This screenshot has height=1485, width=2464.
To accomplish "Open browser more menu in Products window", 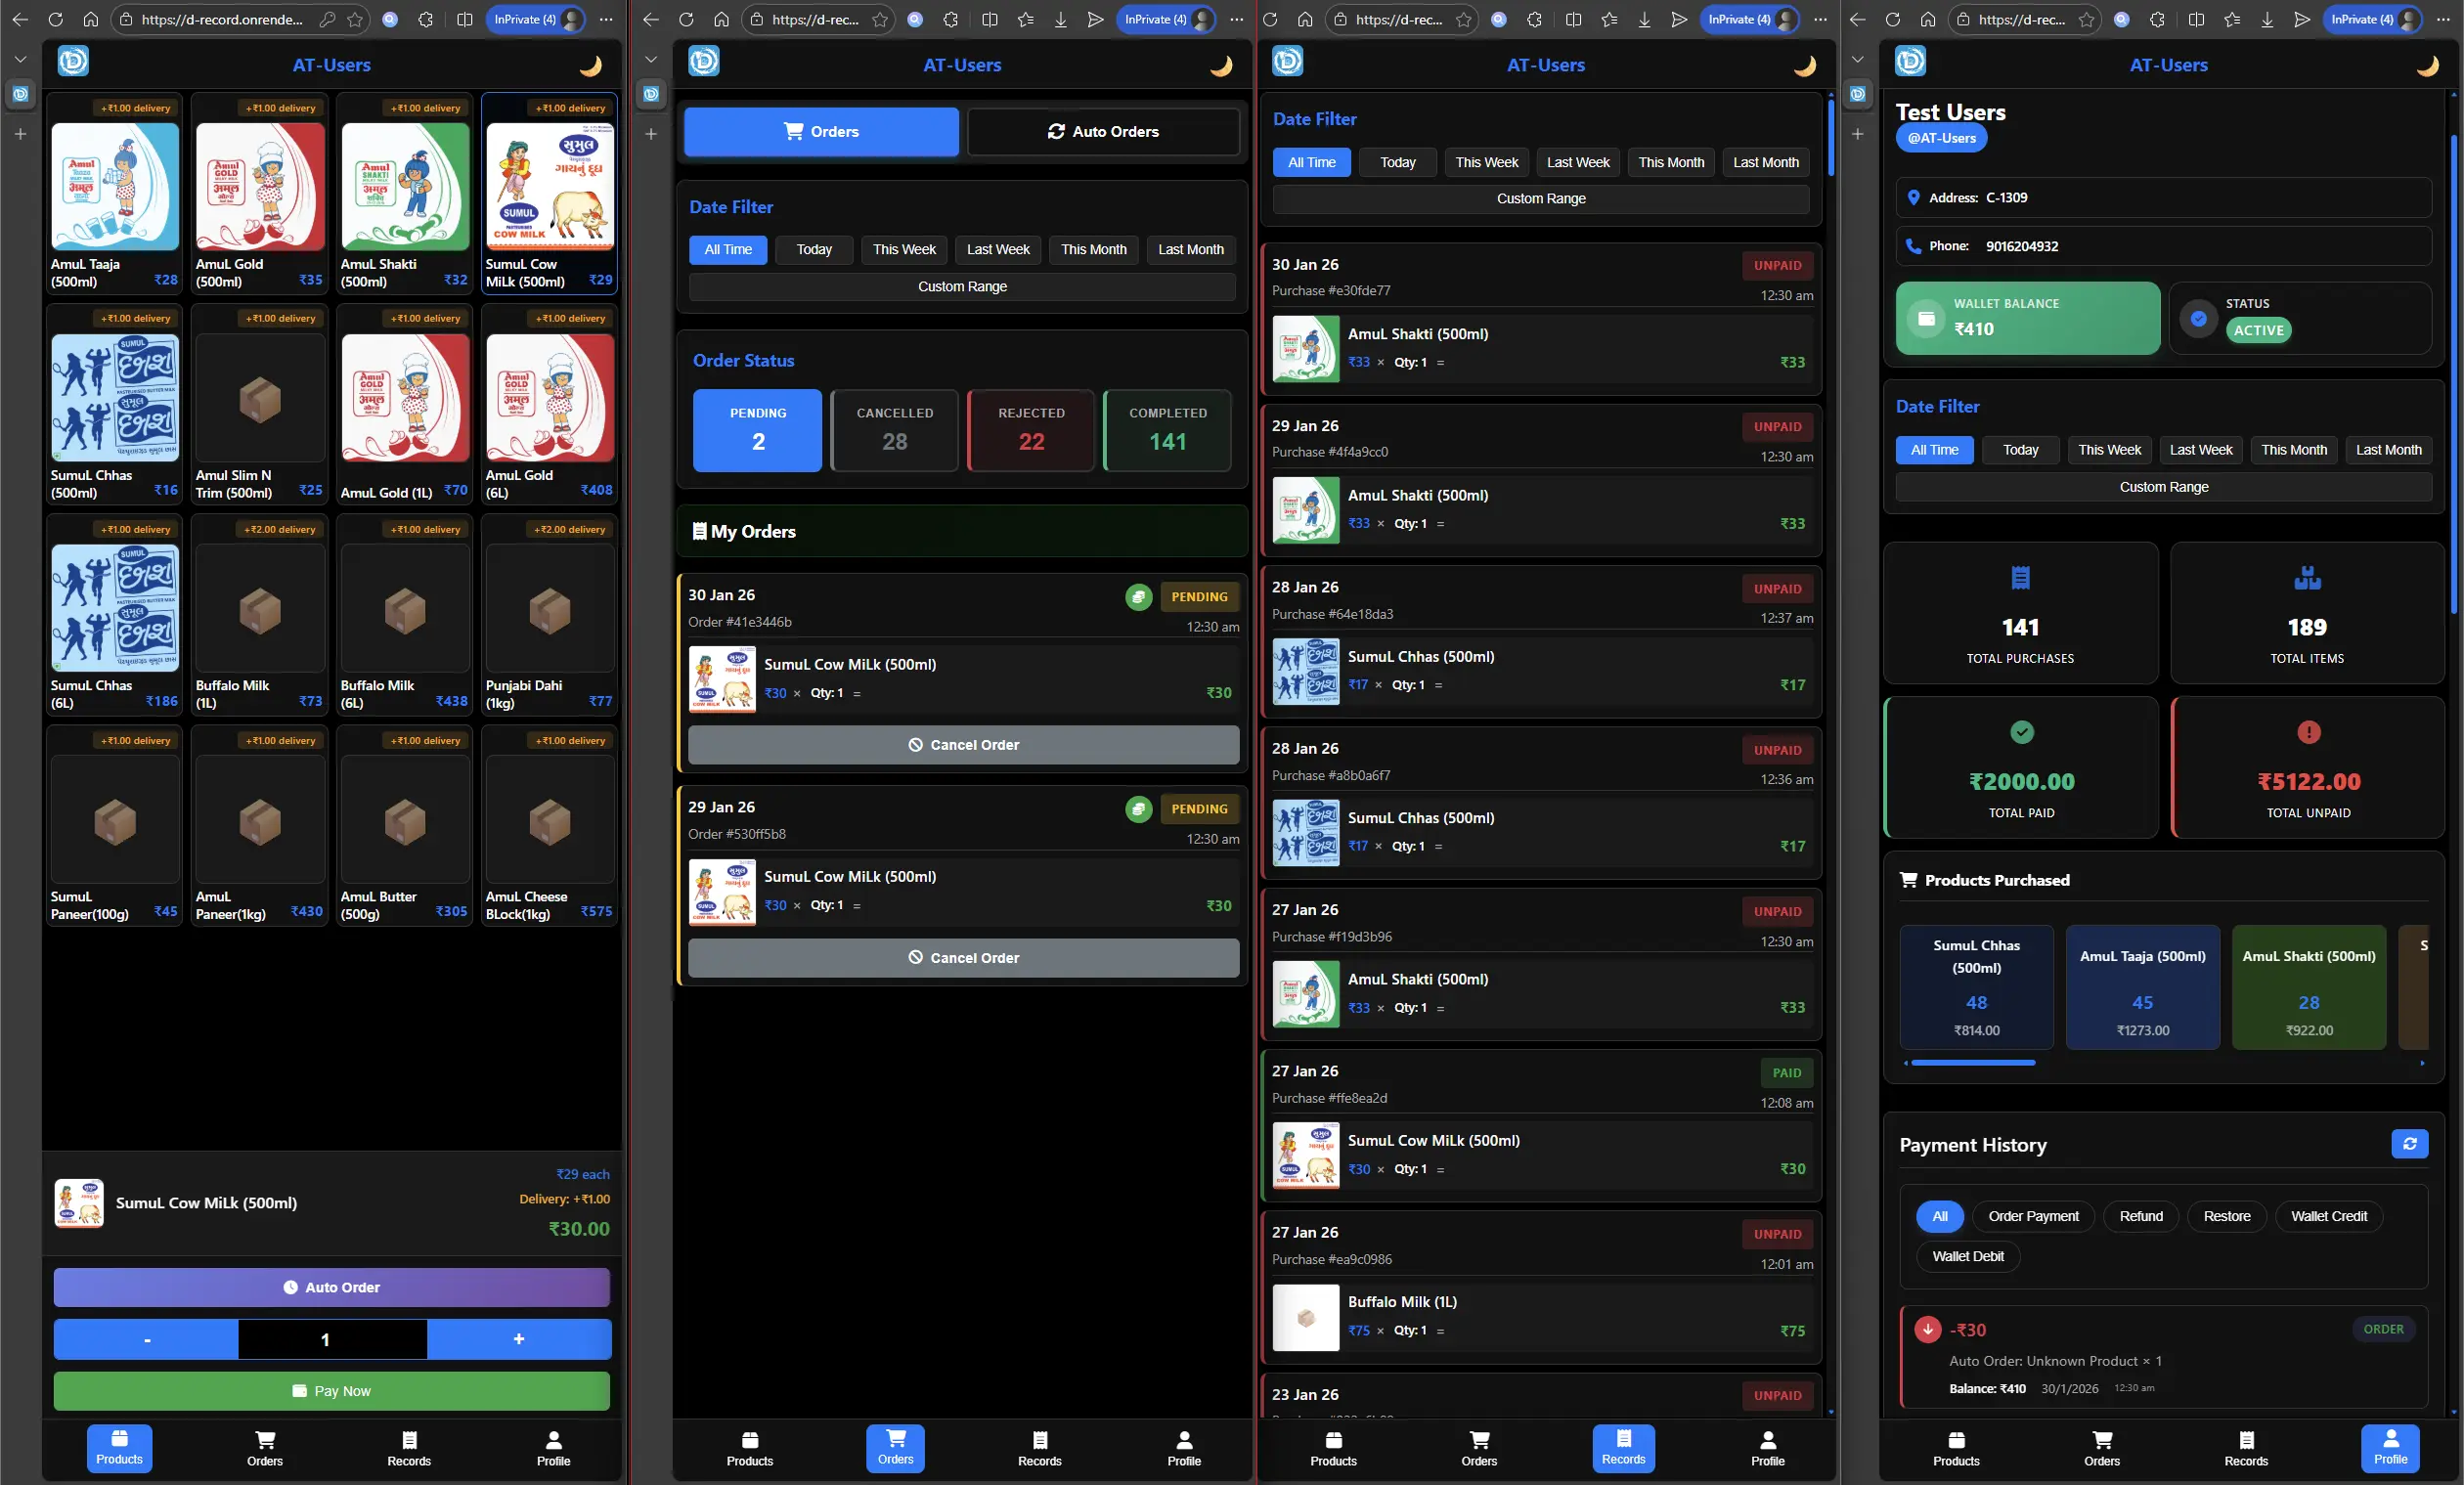I will (x=606, y=20).
